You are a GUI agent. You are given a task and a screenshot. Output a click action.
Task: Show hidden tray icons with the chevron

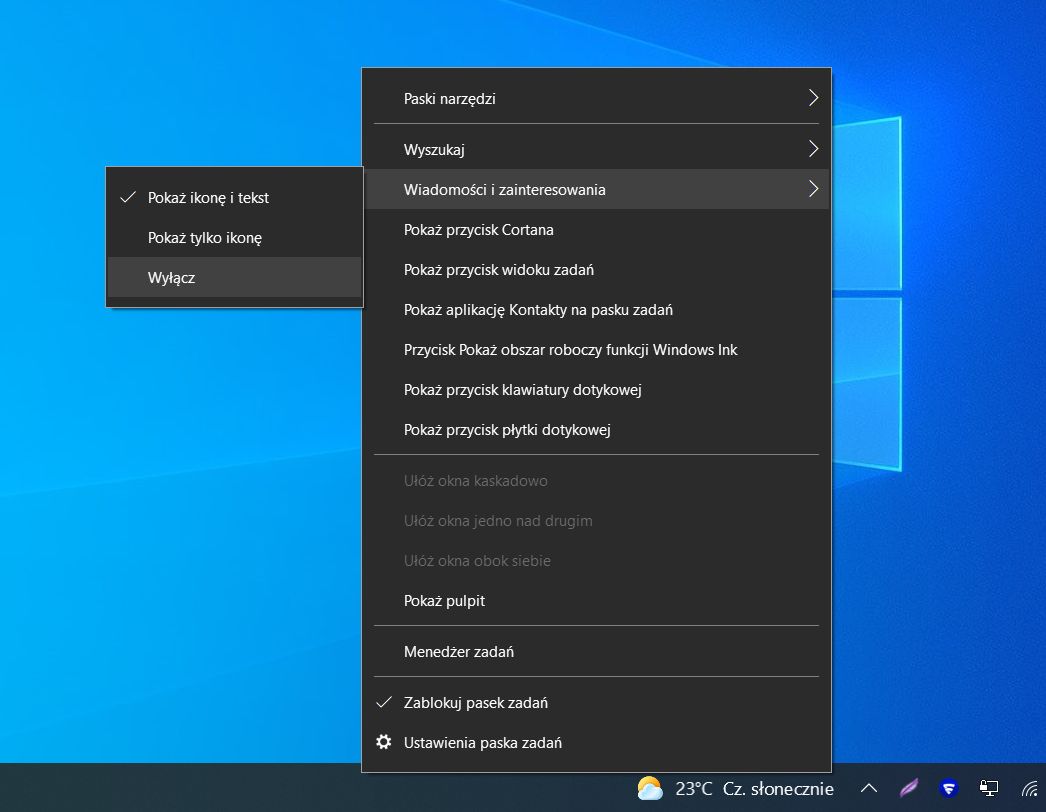click(x=869, y=789)
